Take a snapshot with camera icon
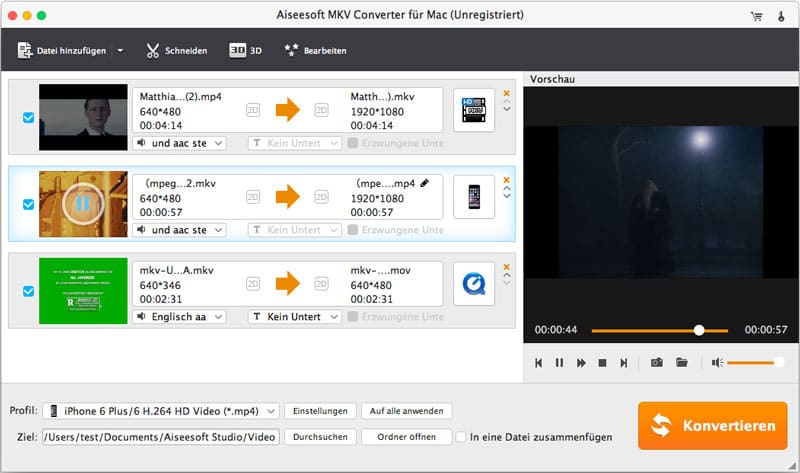The width and height of the screenshot is (800, 473). point(657,362)
